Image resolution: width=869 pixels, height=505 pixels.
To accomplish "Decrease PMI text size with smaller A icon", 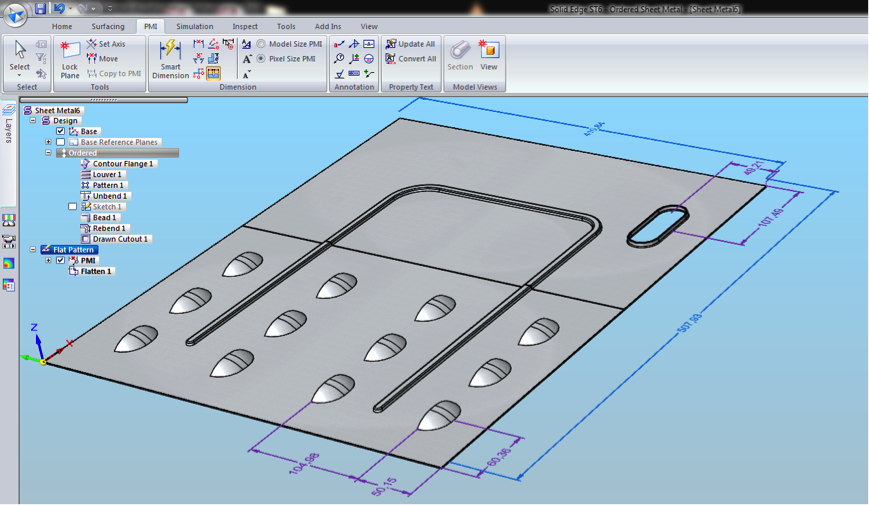I will click(x=247, y=74).
